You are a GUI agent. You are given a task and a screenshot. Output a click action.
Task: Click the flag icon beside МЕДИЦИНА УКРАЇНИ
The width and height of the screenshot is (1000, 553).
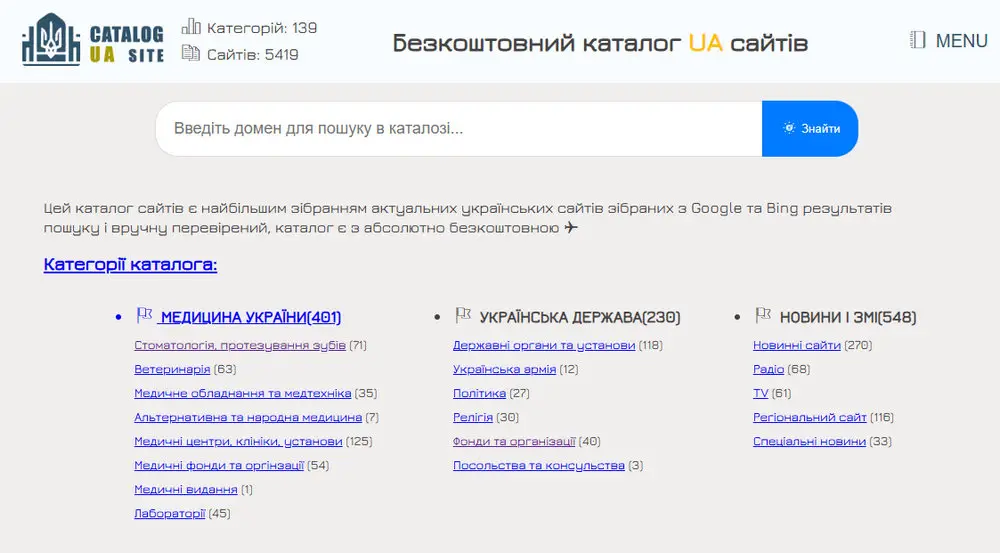[x=145, y=314]
